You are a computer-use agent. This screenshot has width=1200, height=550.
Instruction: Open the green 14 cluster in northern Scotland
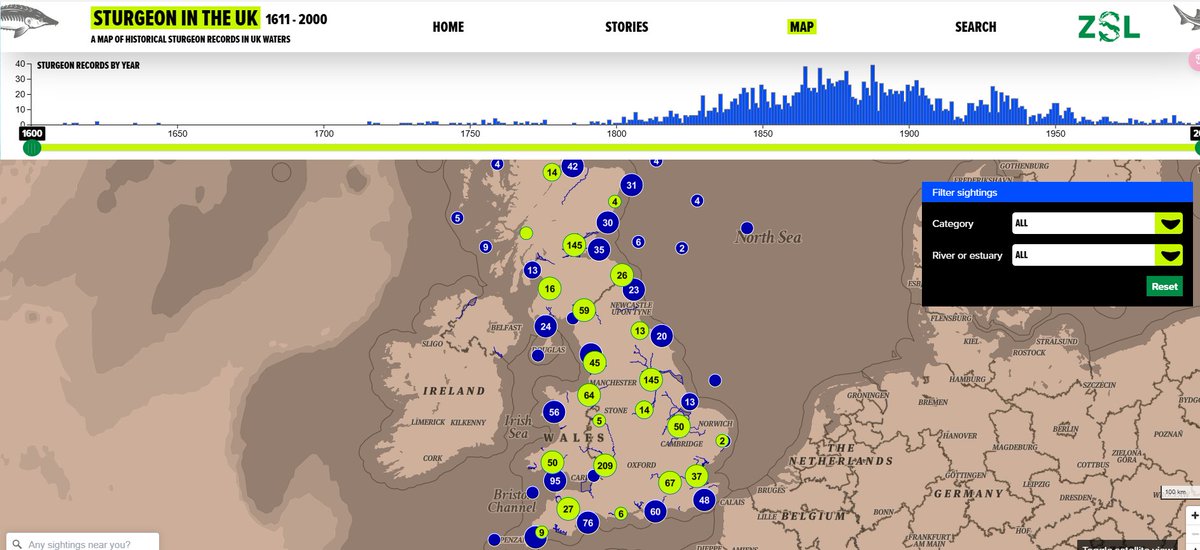pos(551,172)
